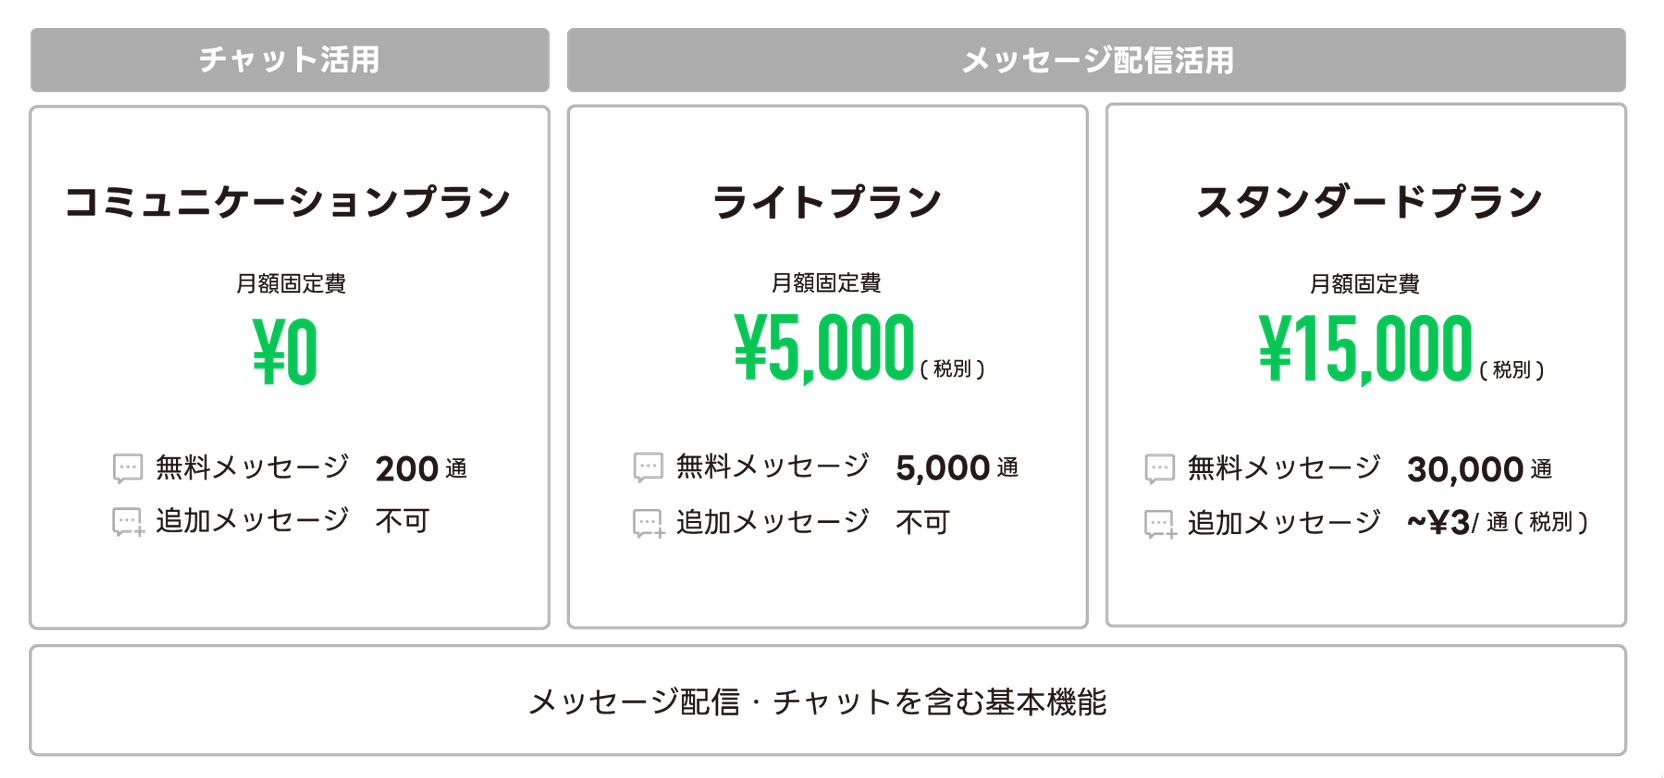The height and width of the screenshot is (778, 1664).
Task: Click the additional message icon in Light plan
Action: click(648, 523)
